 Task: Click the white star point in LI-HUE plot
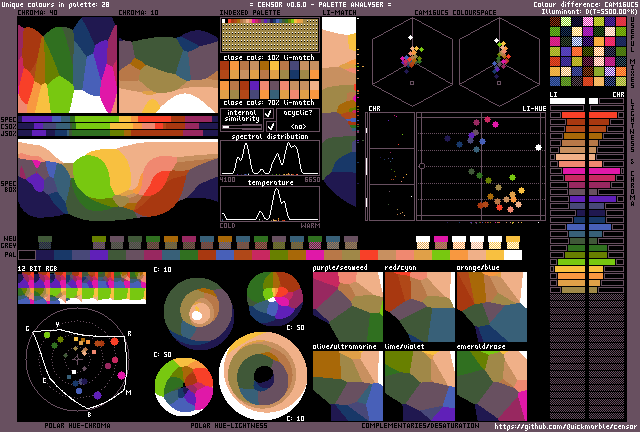point(538,148)
